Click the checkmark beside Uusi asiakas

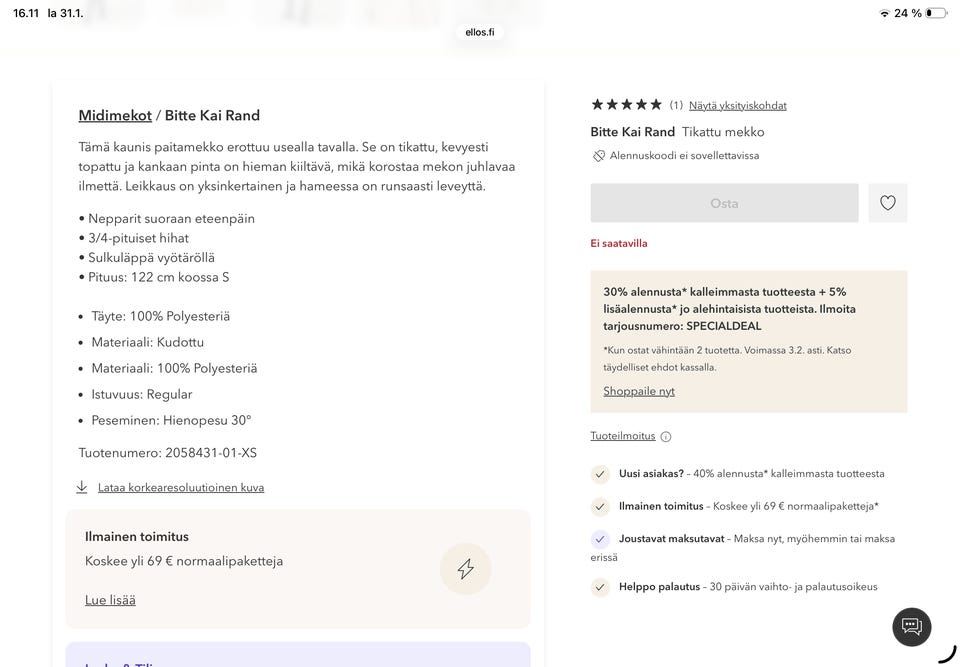click(600, 474)
